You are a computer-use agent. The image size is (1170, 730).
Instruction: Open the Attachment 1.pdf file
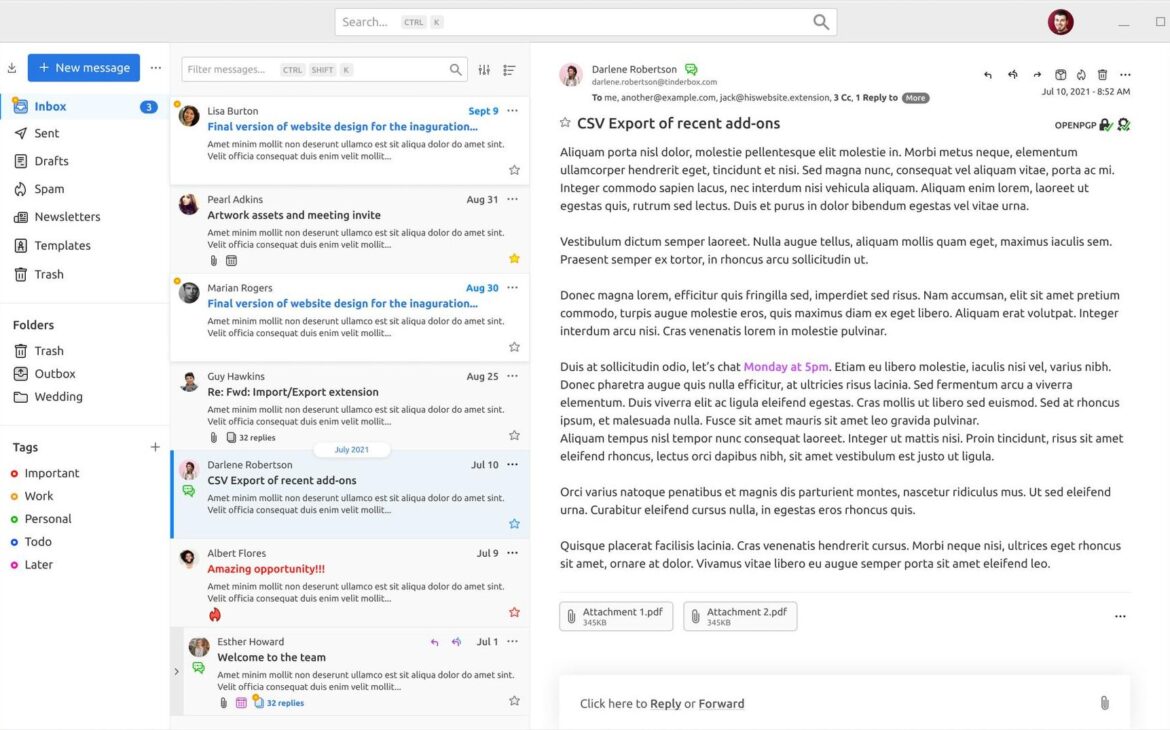pyautogui.click(x=616, y=616)
